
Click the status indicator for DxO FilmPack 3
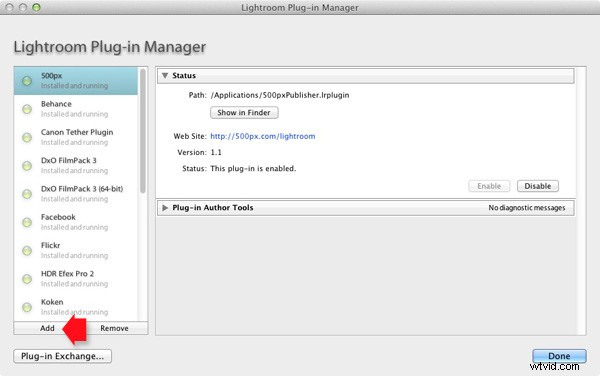click(27, 166)
